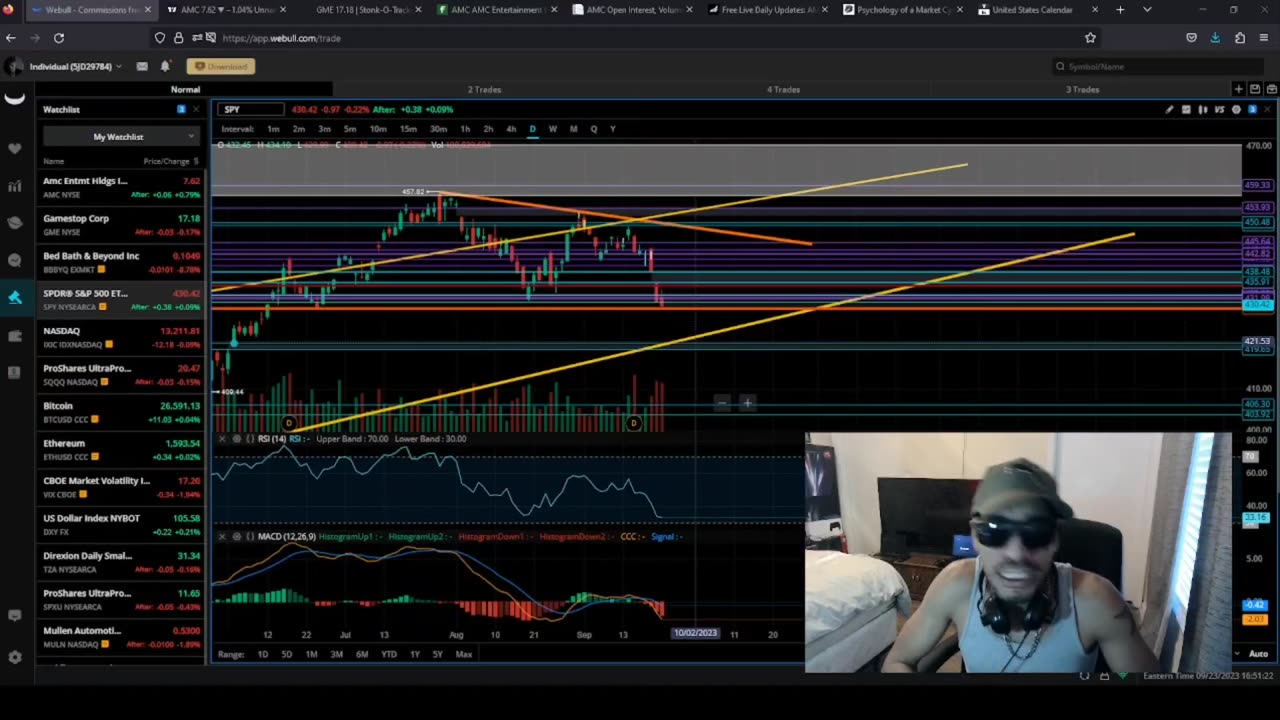The width and height of the screenshot is (1280, 720).
Task: Set range to 1M
Action: pyautogui.click(x=311, y=654)
